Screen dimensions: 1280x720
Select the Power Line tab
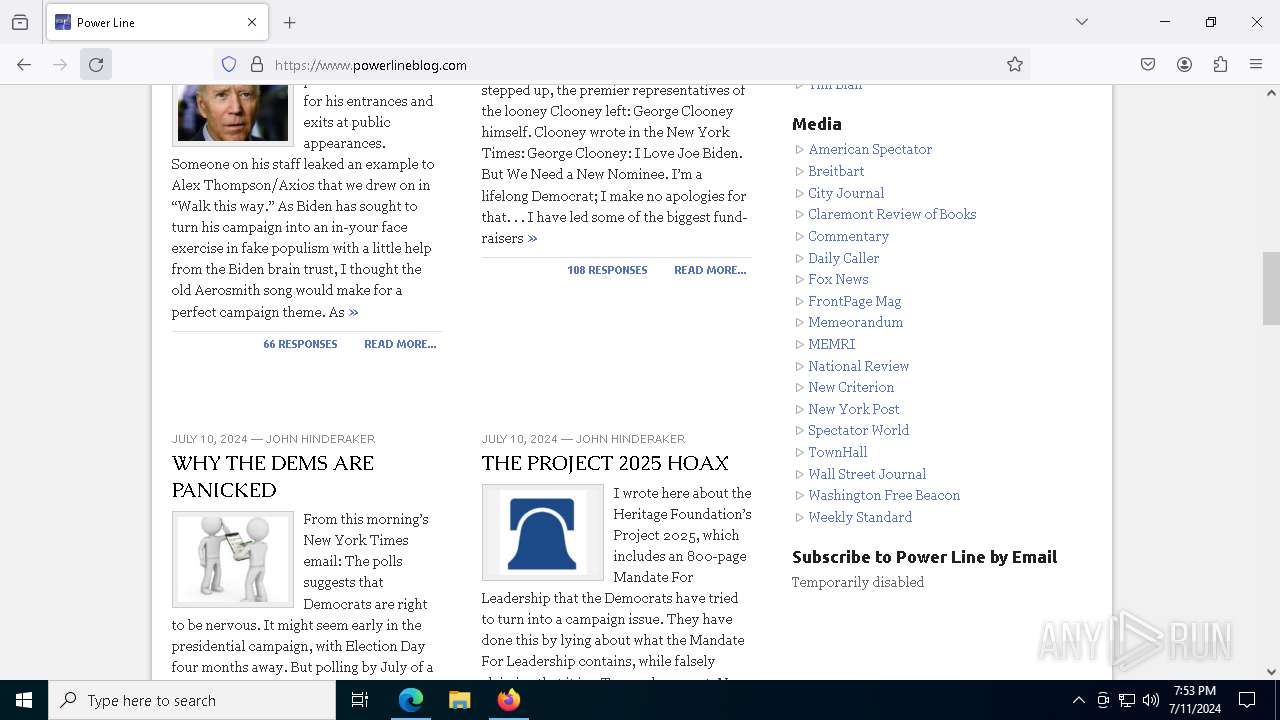[x=157, y=22]
